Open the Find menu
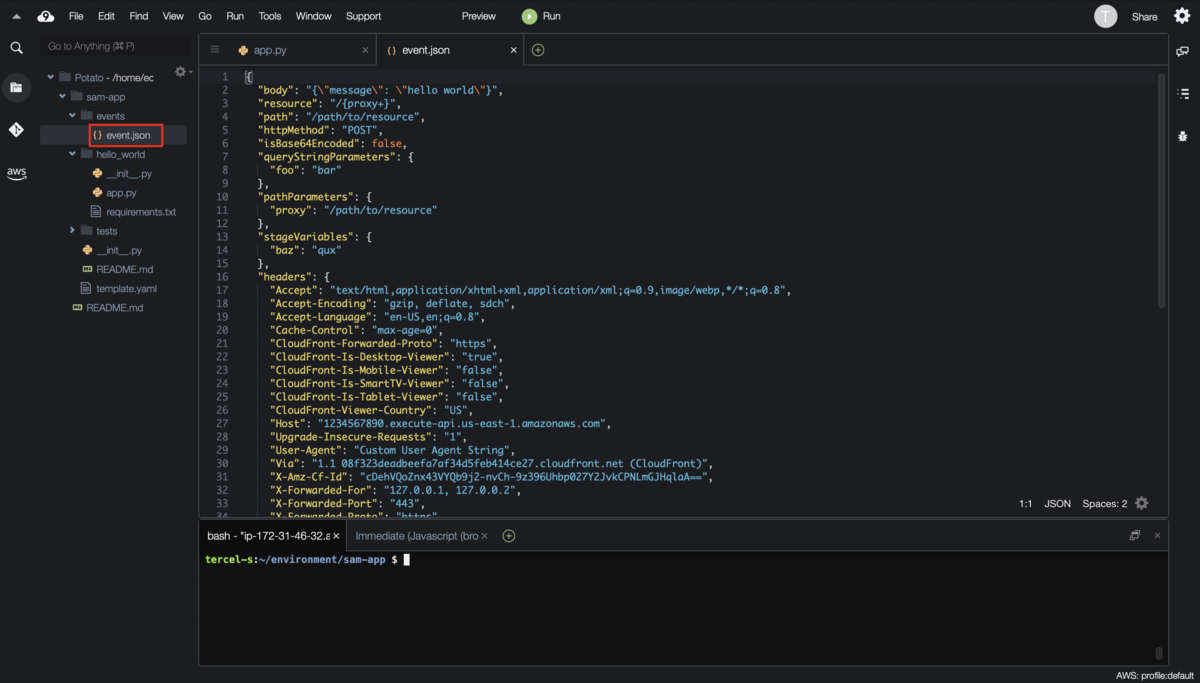 point(139,16)
